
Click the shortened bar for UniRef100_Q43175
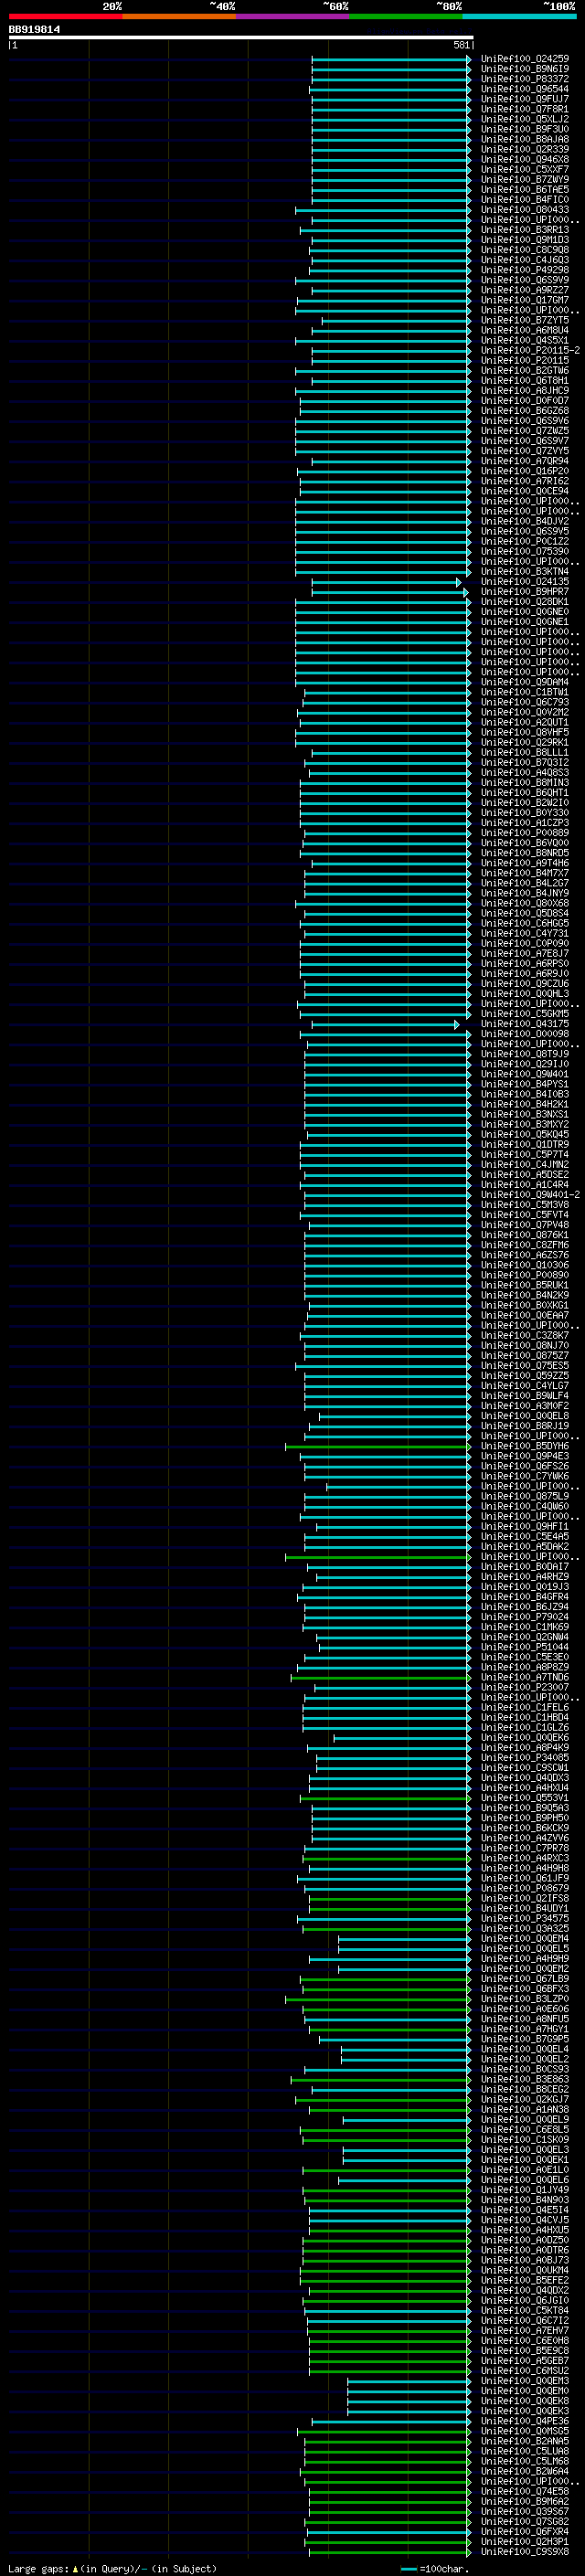point(385,1025)
